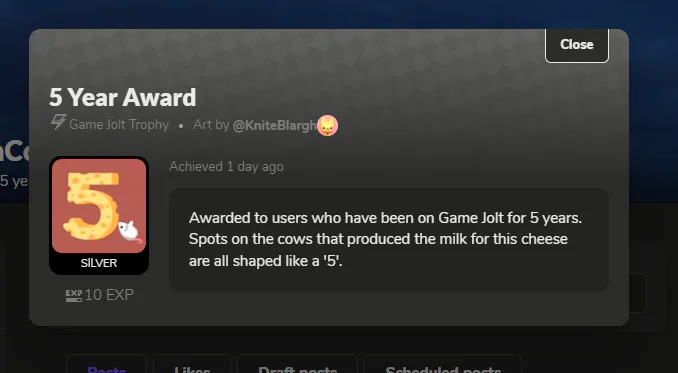Click KniteBlargh's pink cat avatar

(327, 125)
